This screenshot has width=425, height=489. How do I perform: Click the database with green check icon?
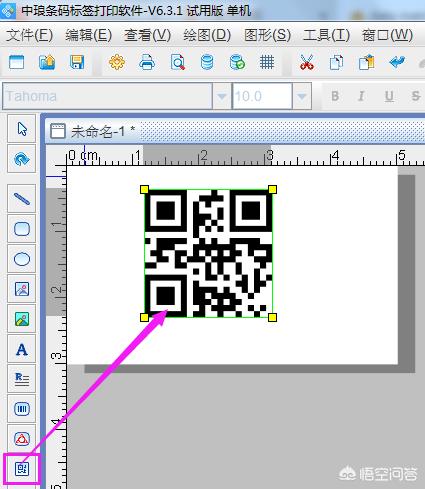coord(237,62)
